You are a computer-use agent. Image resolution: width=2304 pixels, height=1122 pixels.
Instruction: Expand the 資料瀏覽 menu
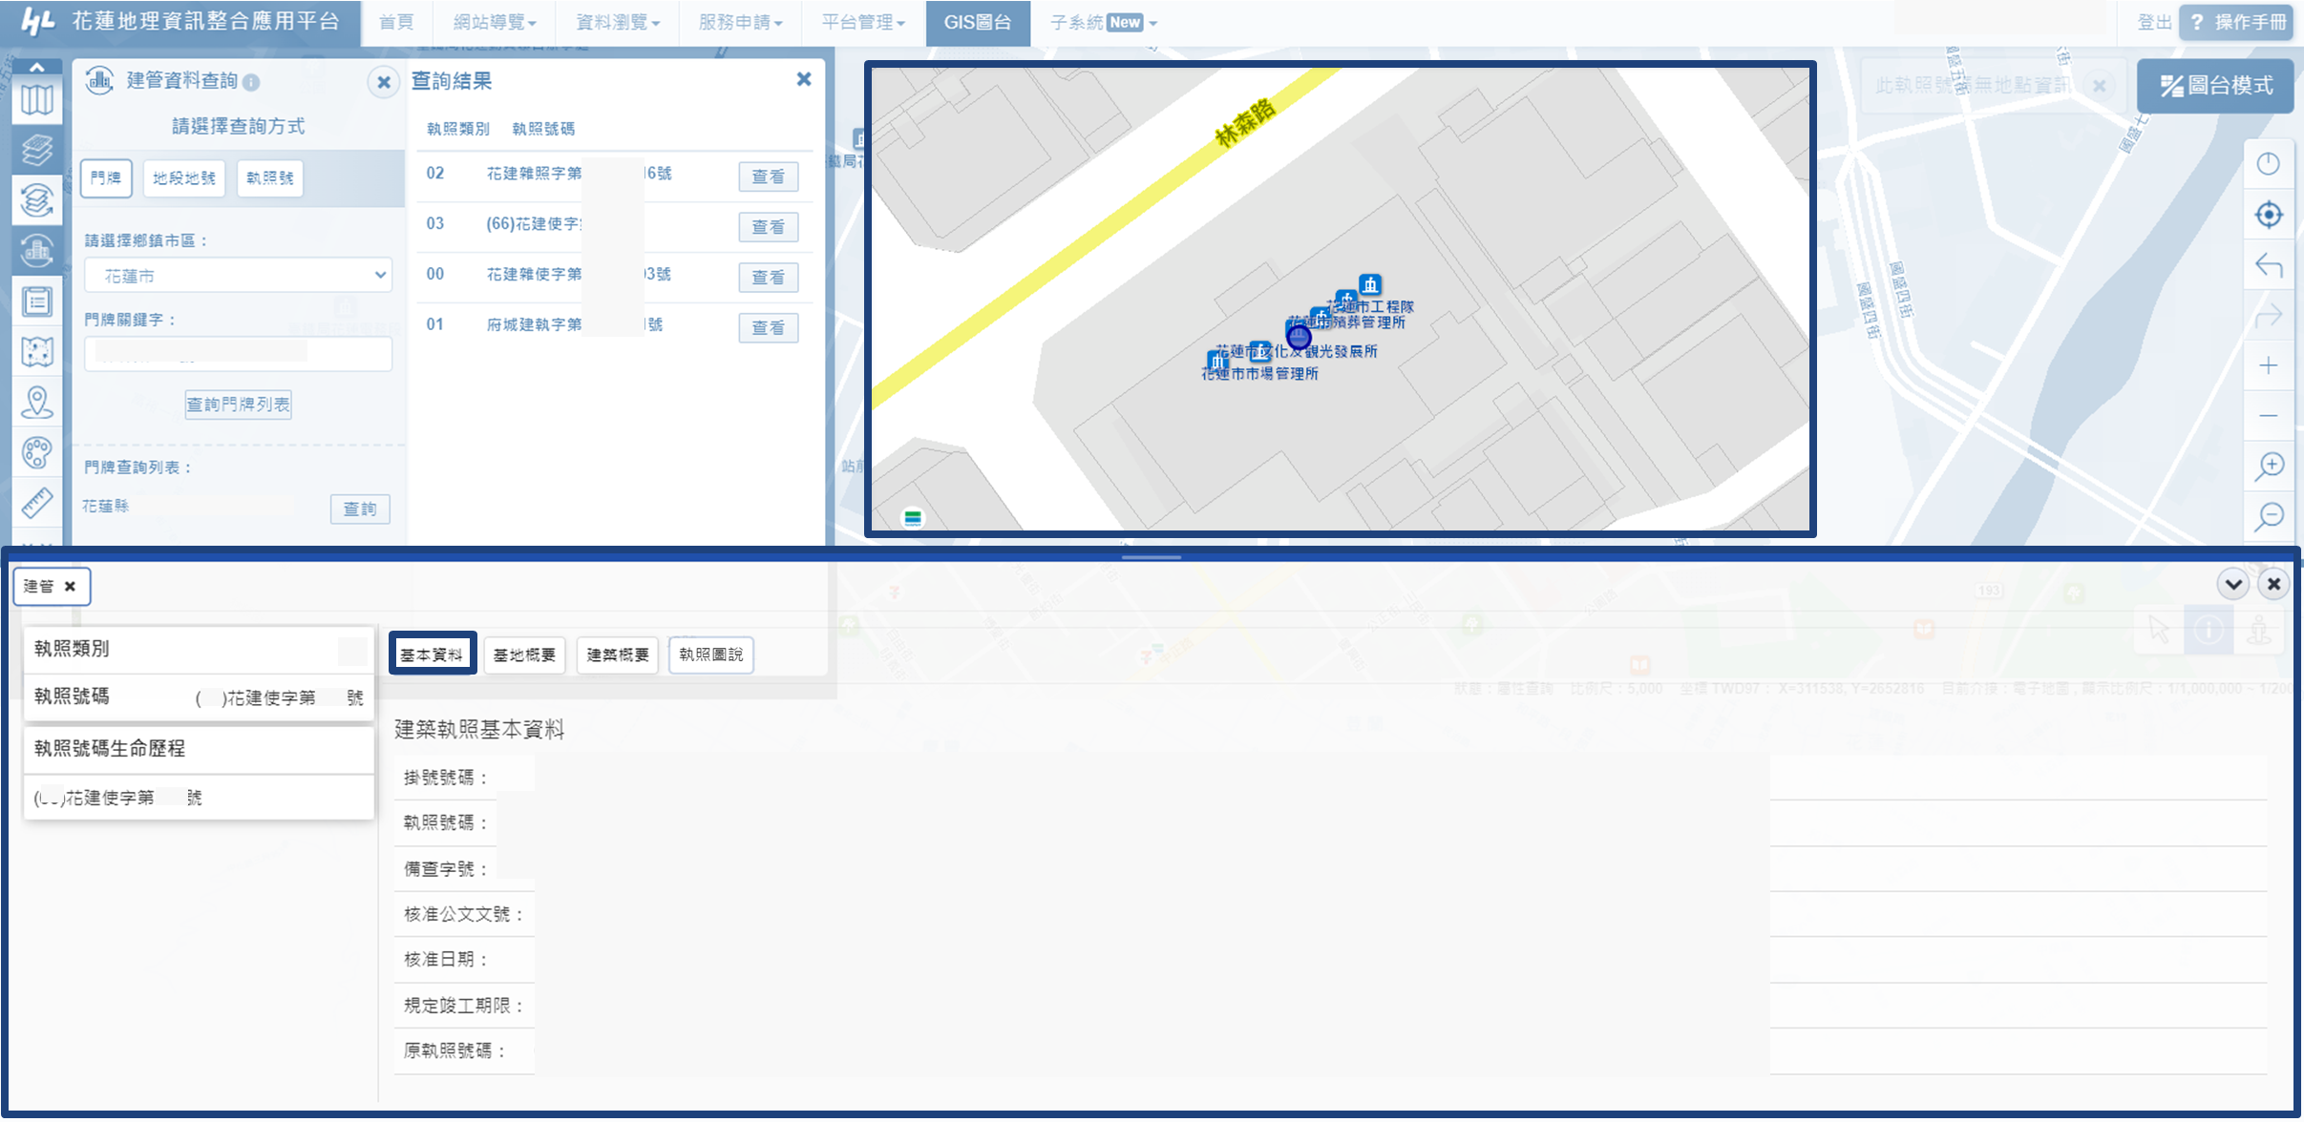point(617,22)
